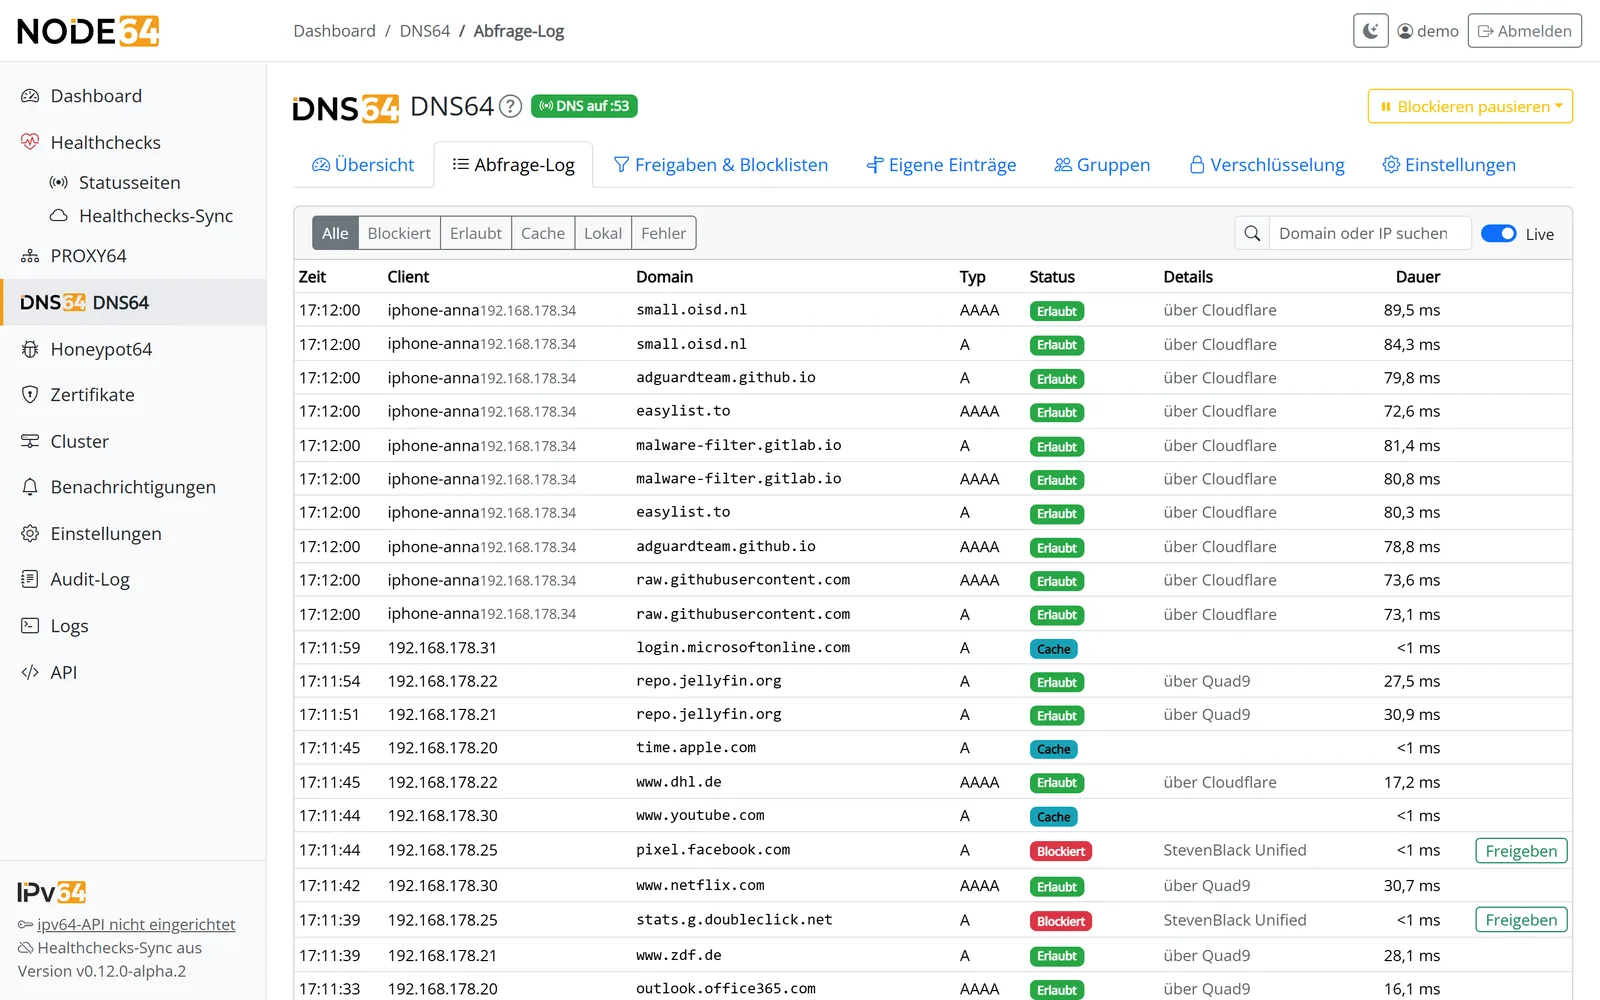Open the Gruppen tab

coord(1102,165)
